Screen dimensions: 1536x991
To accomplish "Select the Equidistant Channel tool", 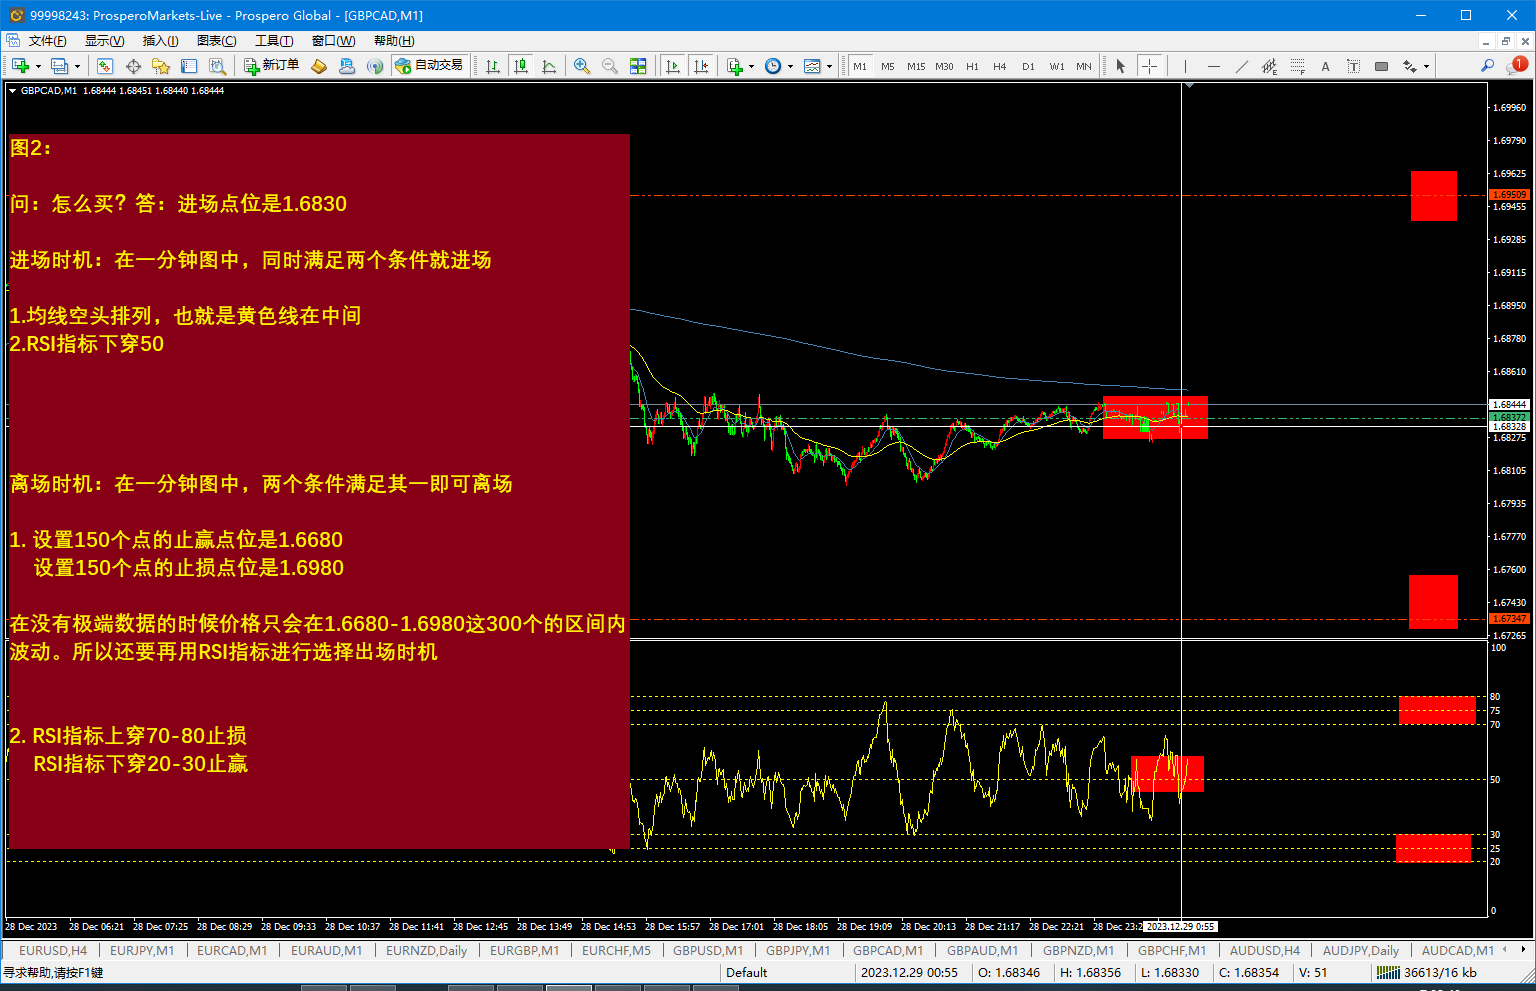I will click(1269, 66).
